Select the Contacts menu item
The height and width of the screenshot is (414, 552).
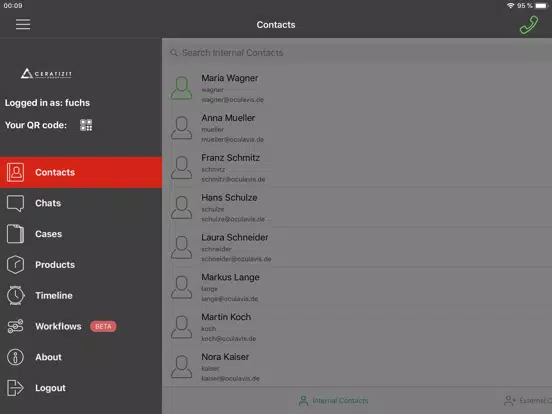click(x=81, y=172)
